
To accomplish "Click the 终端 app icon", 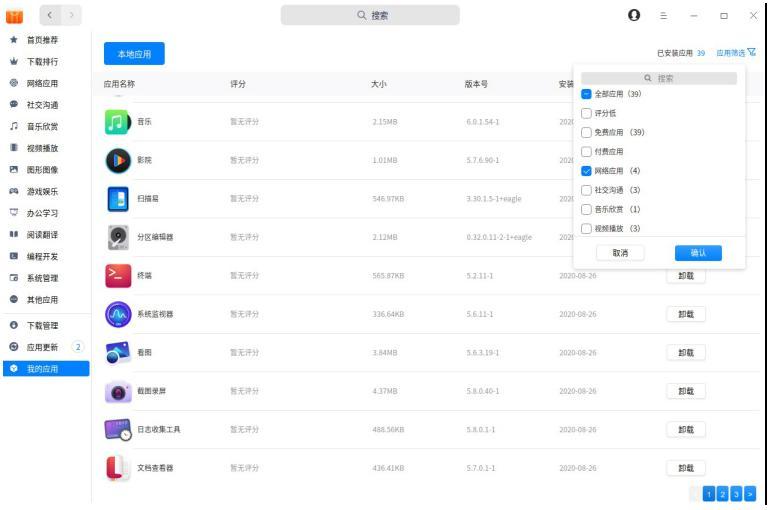I will point(118,276).
